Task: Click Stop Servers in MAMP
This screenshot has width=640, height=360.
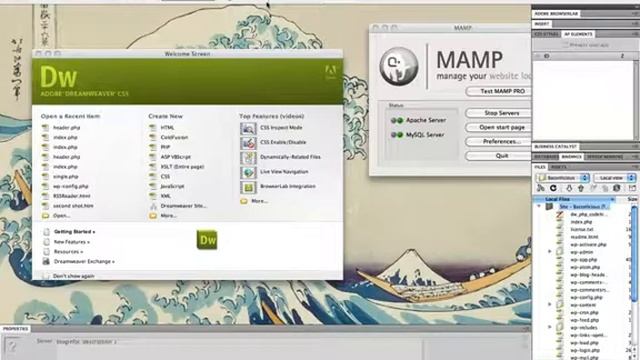Action: click(498, 113)
